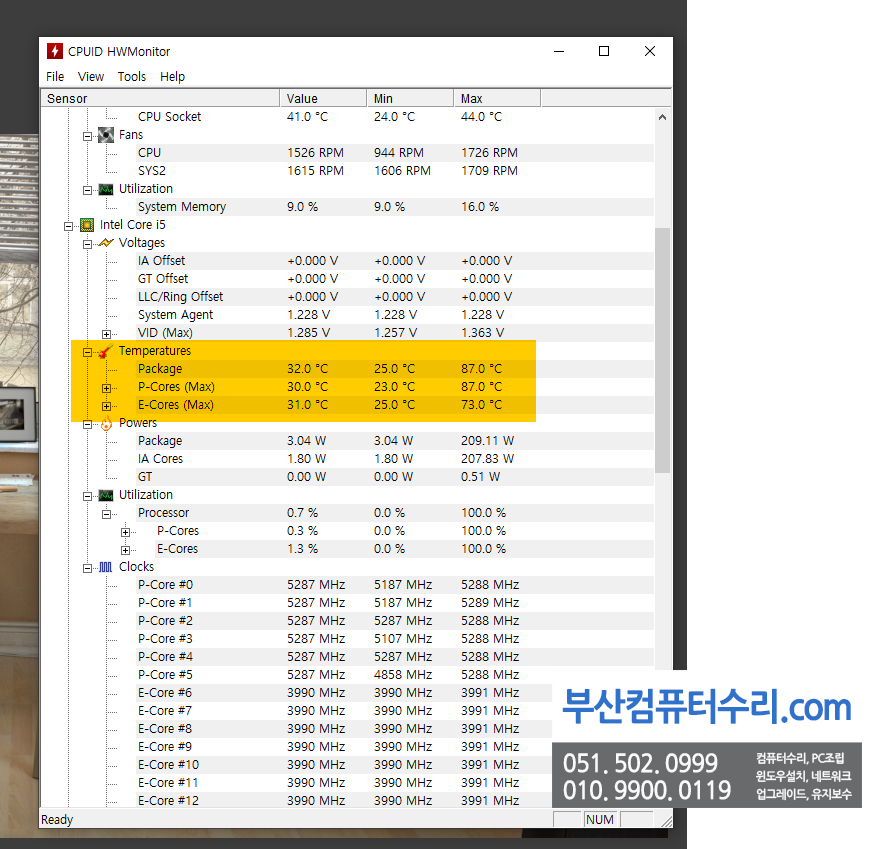Click the Voltages lightning icon
The image size is (885, 849).
pos(106,243)
